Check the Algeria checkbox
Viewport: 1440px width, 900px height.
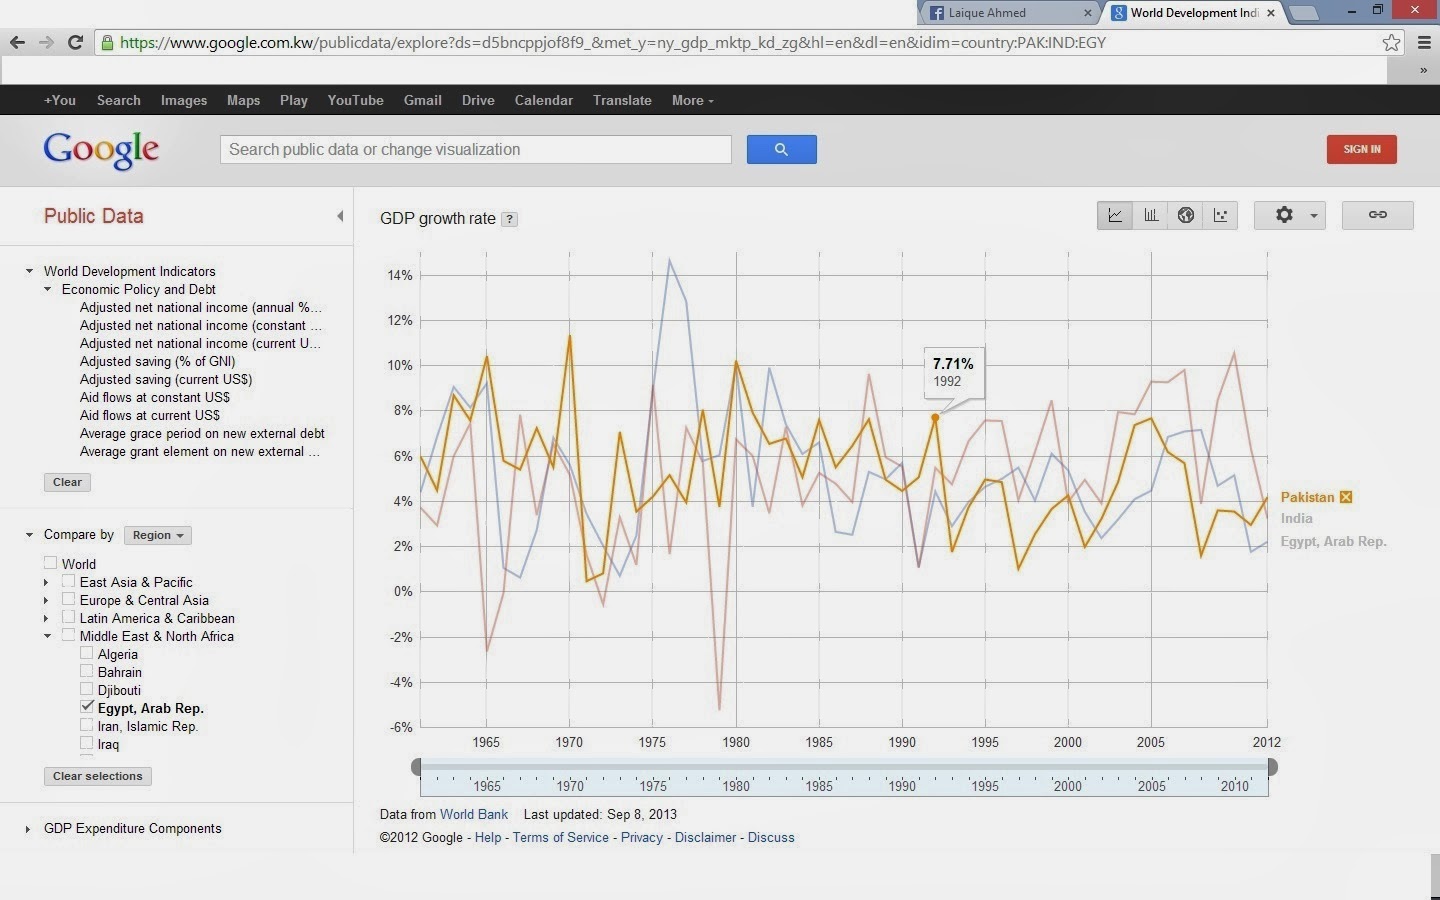click(x=86, y=653)
